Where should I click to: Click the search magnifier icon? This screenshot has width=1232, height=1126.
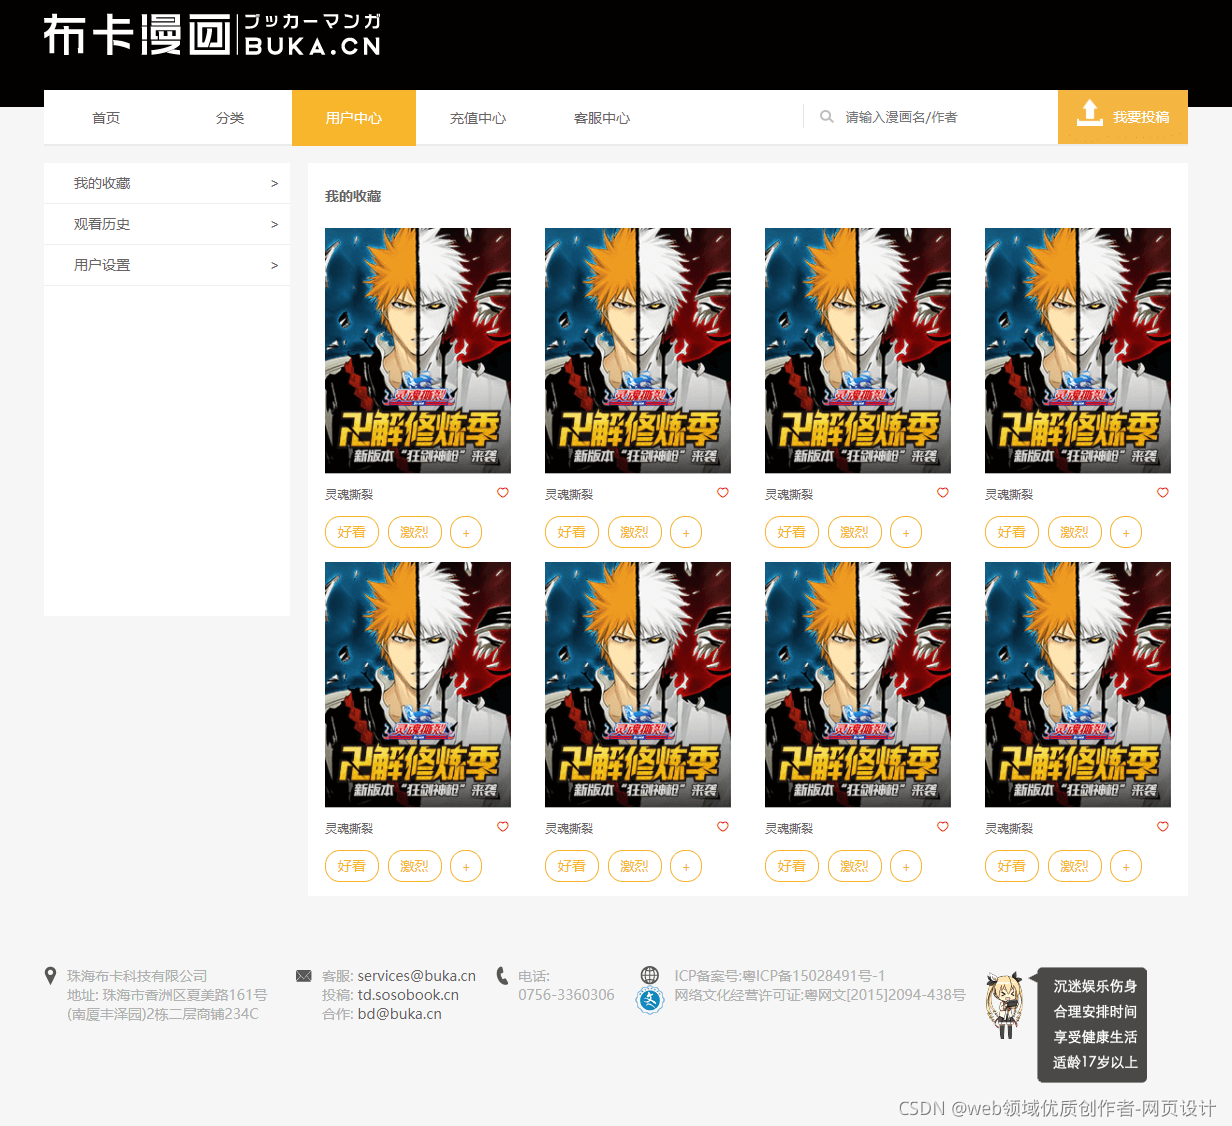coord(827,117)
